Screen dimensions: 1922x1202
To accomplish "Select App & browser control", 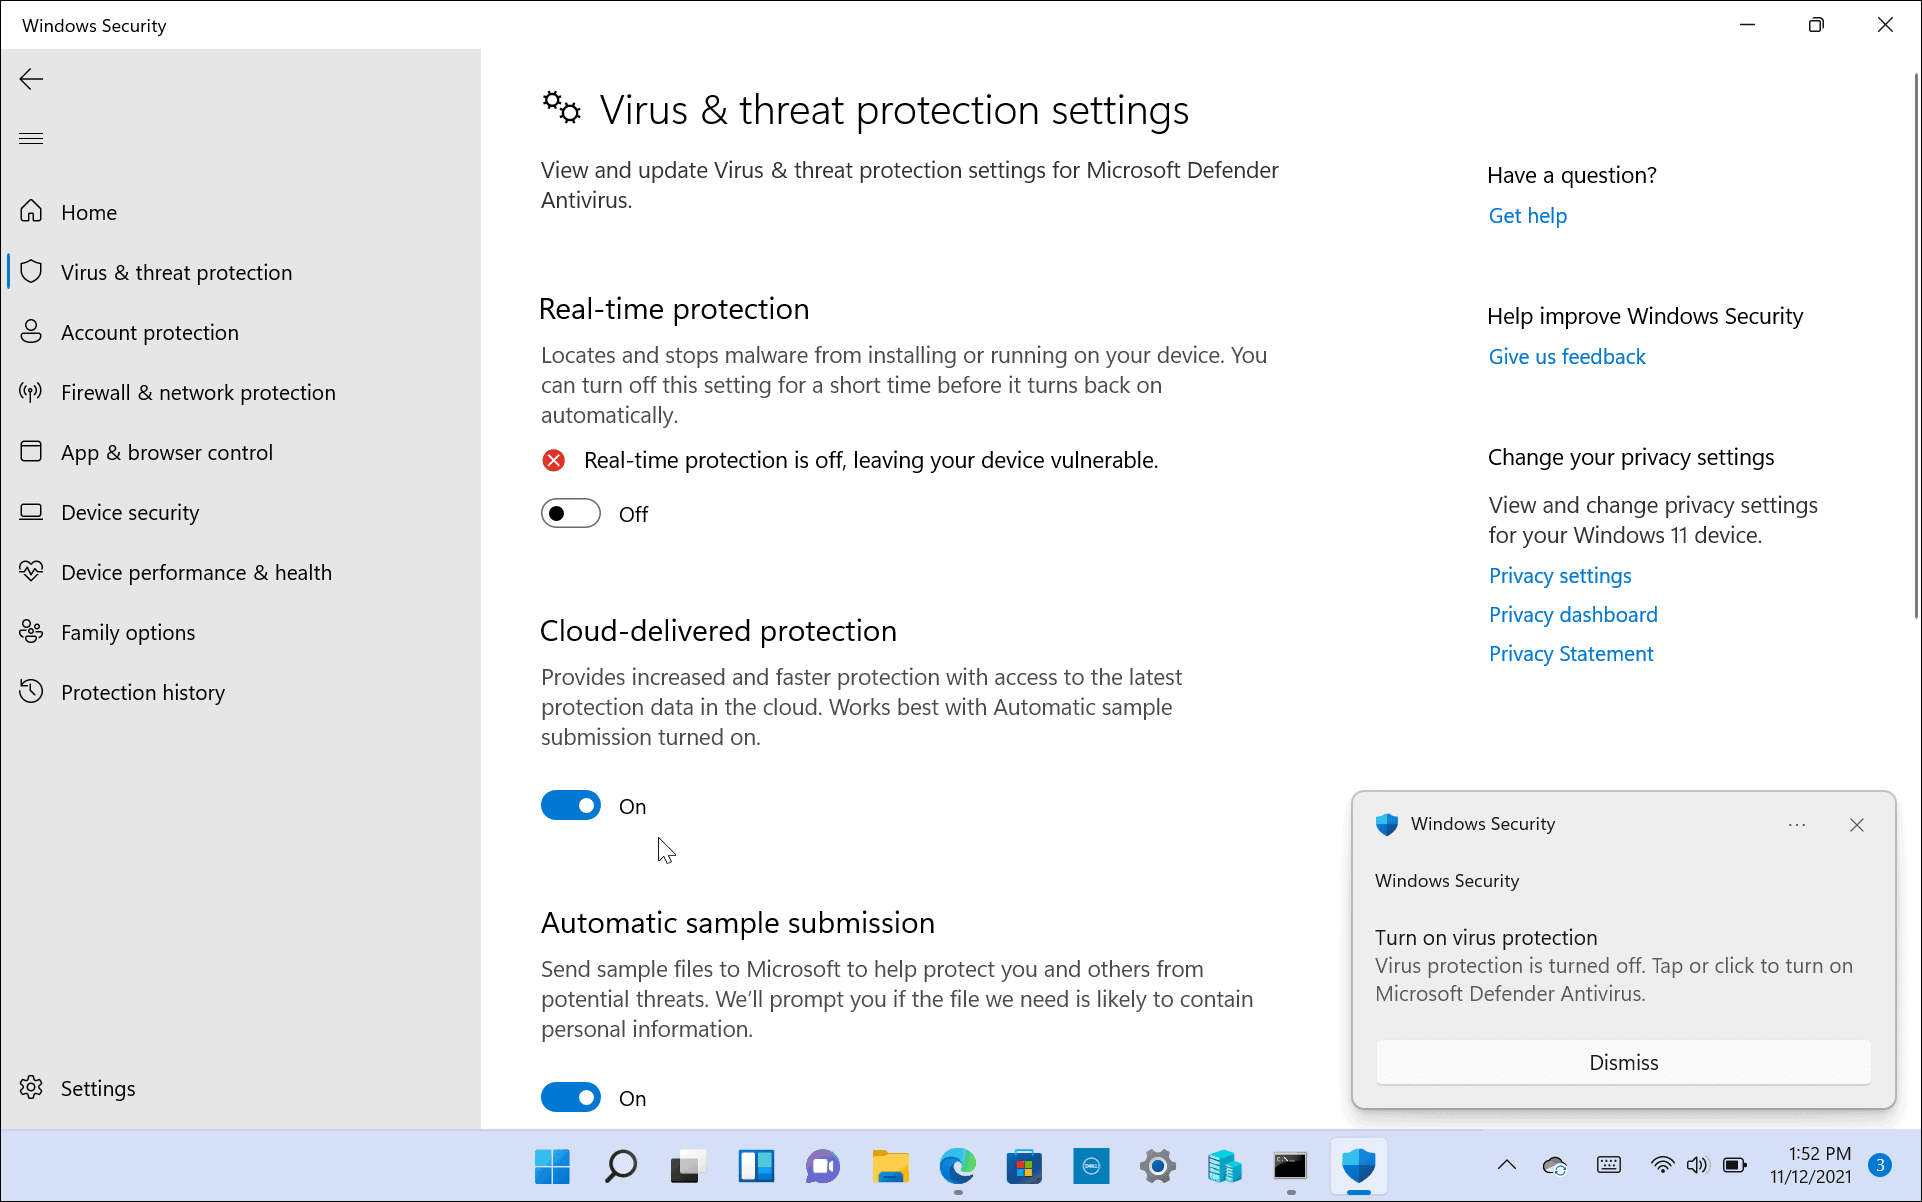I will (x=166, y=452).
